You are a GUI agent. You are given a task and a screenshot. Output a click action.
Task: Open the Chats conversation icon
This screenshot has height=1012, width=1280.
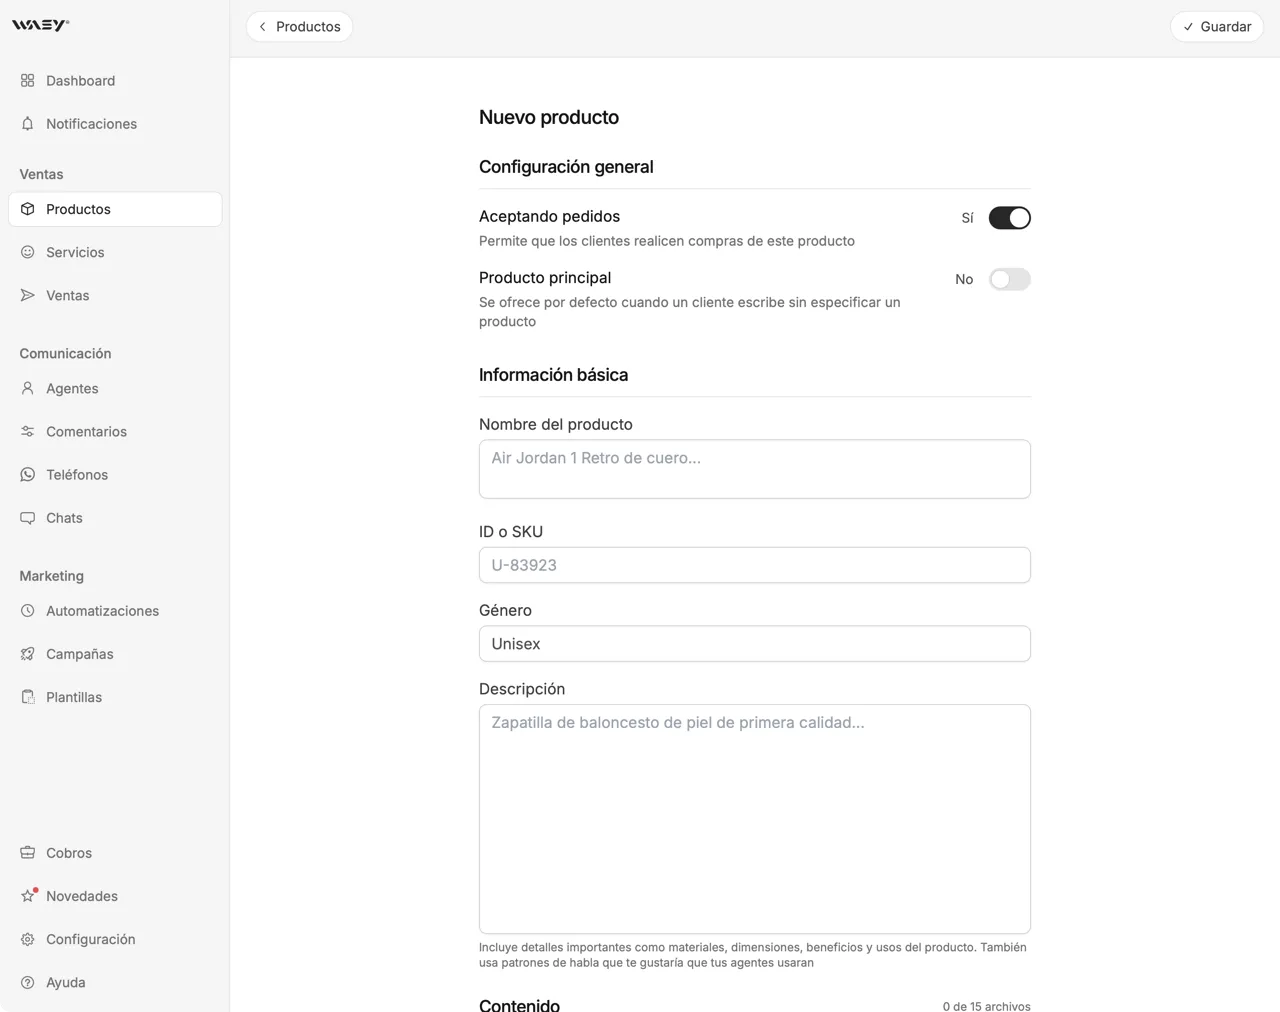pyautogui.click(x=27, y=517)
